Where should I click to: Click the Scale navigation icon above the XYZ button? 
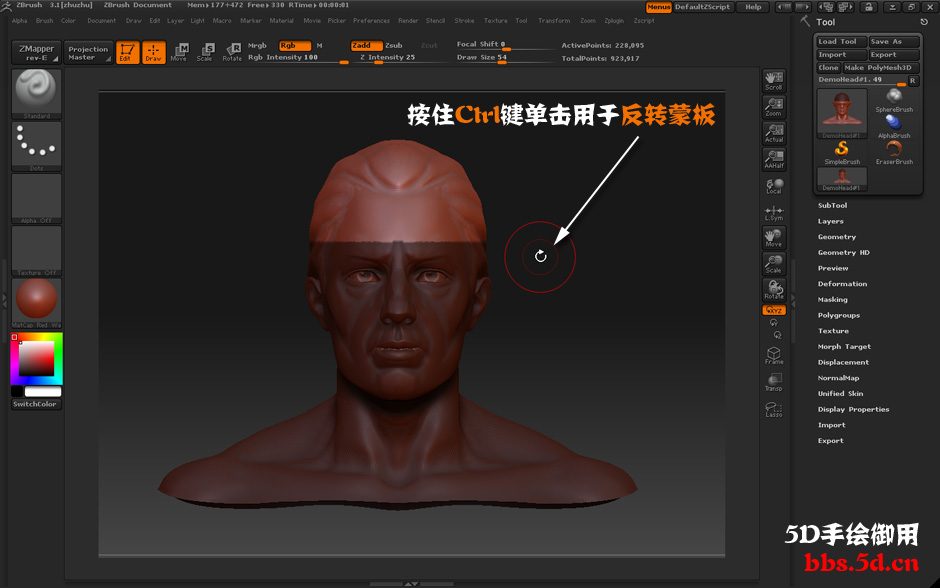coord(774,264)
